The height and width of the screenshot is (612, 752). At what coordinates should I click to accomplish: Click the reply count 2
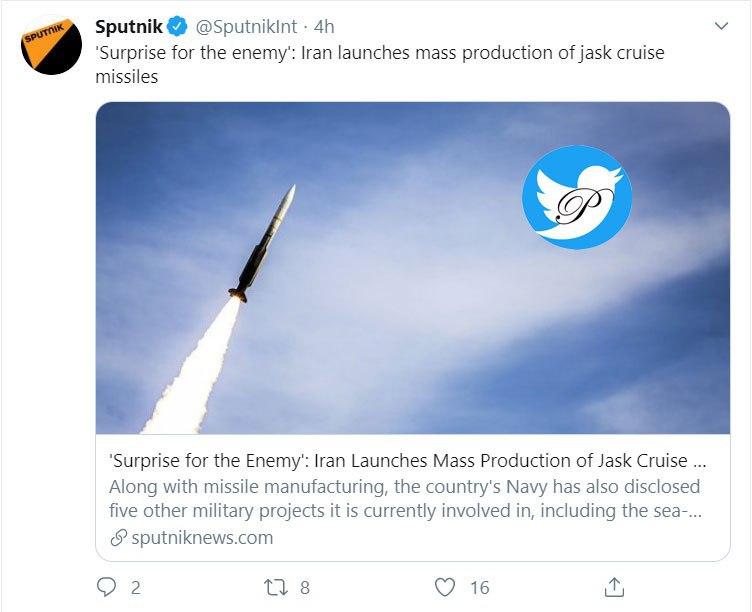point(135,588)
